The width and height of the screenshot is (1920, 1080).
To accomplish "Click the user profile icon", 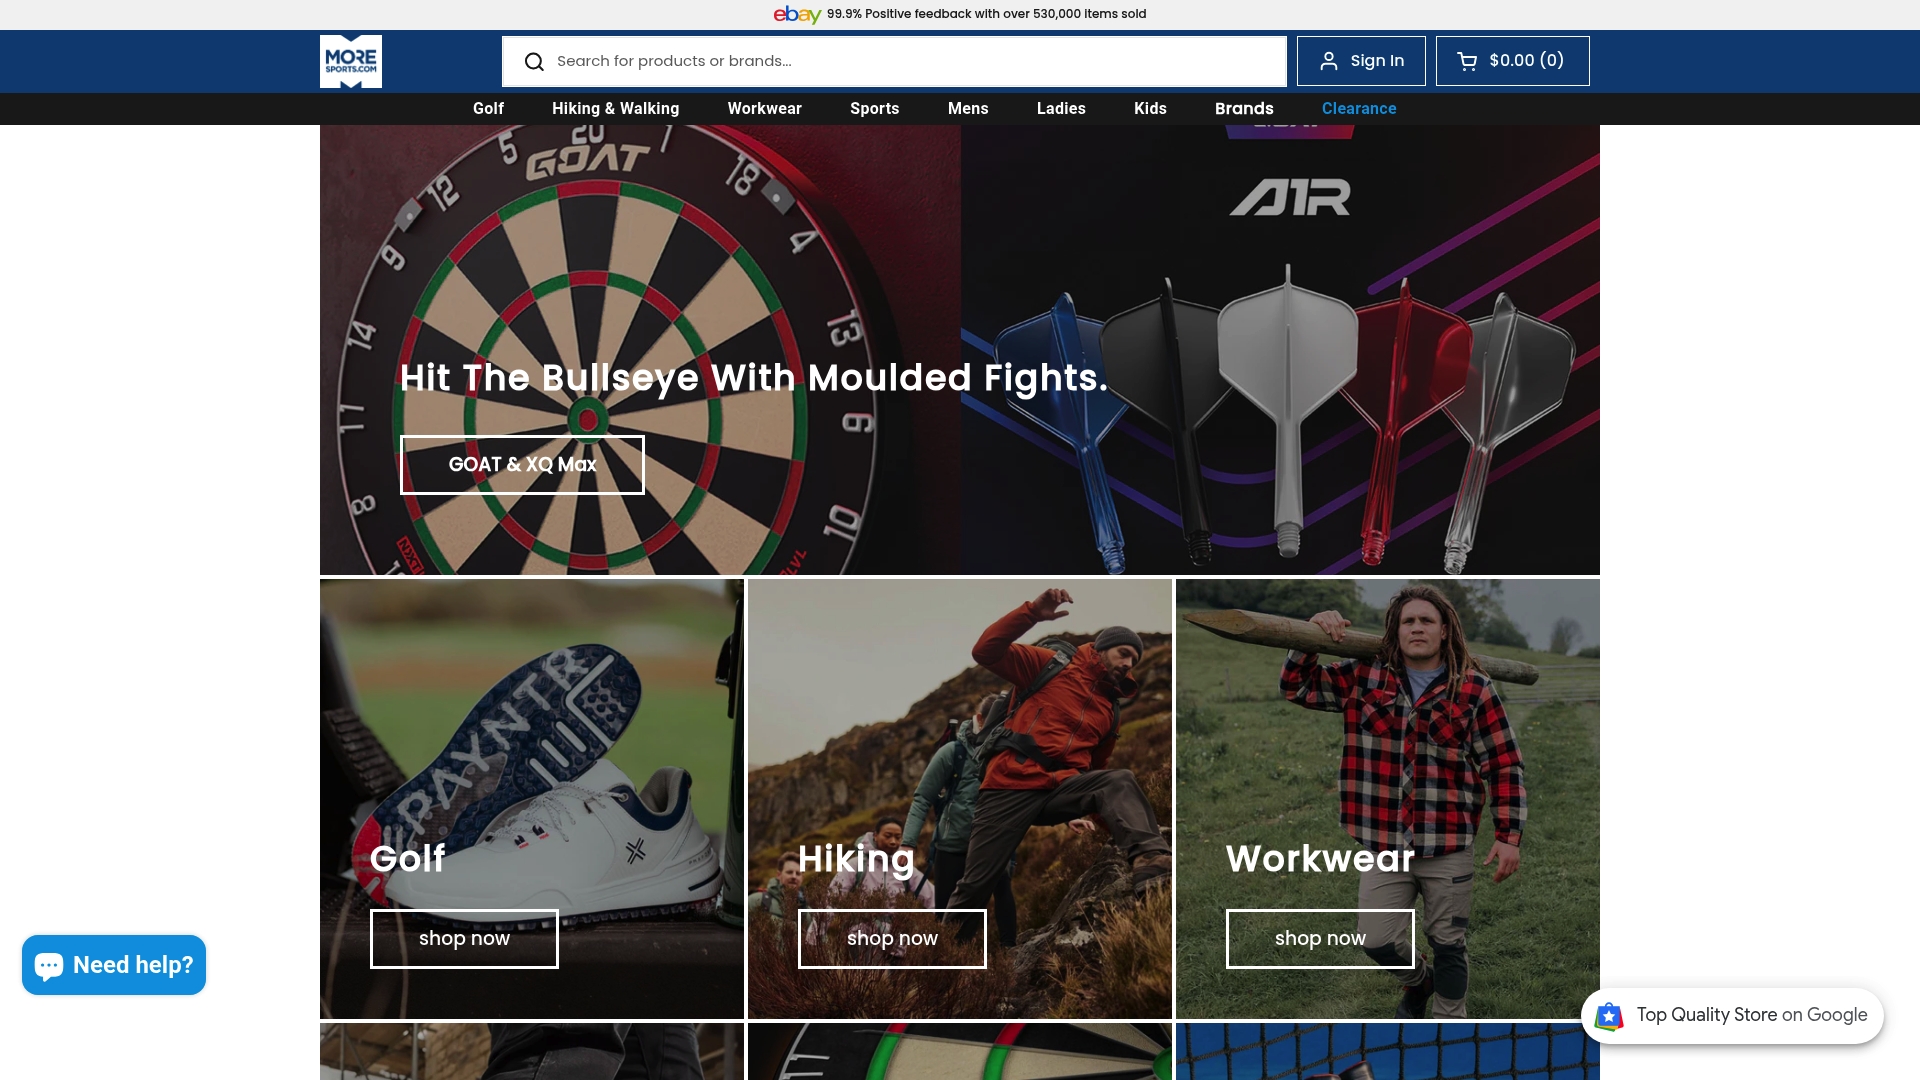I will (1328, 61).
